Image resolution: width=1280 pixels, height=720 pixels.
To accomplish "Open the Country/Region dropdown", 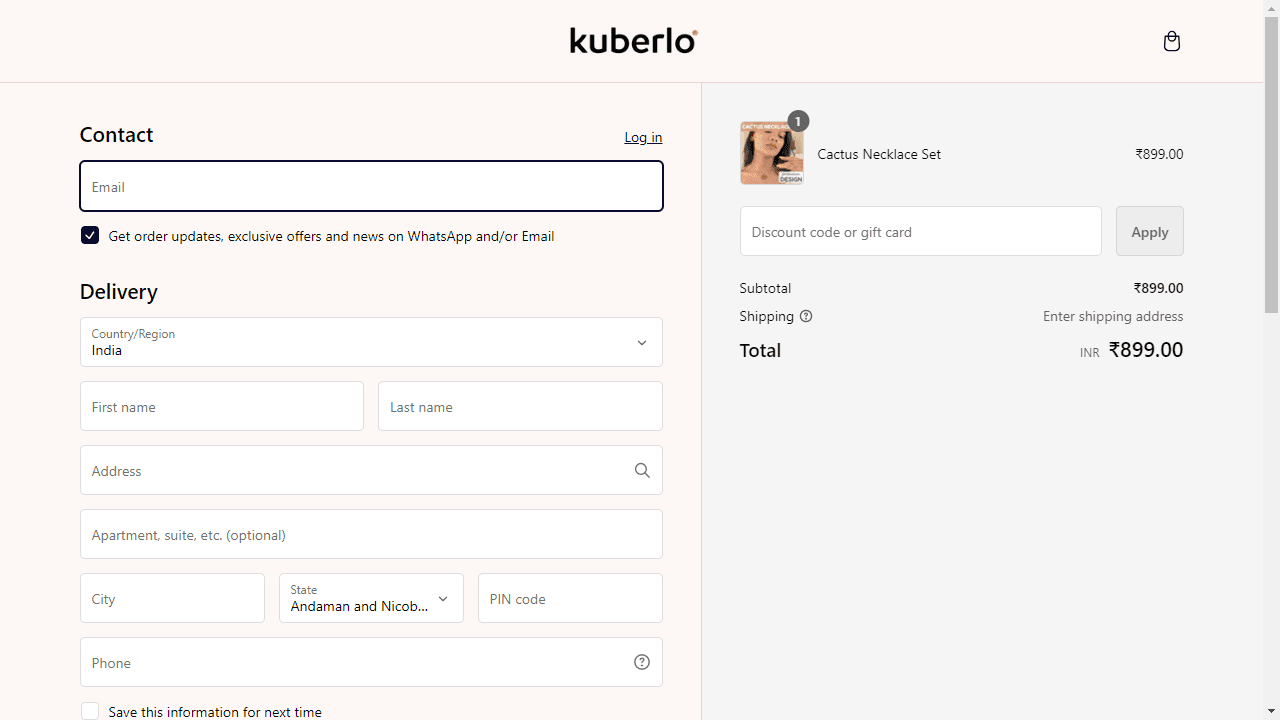I will pyautogui.click(x=371, y=342).
